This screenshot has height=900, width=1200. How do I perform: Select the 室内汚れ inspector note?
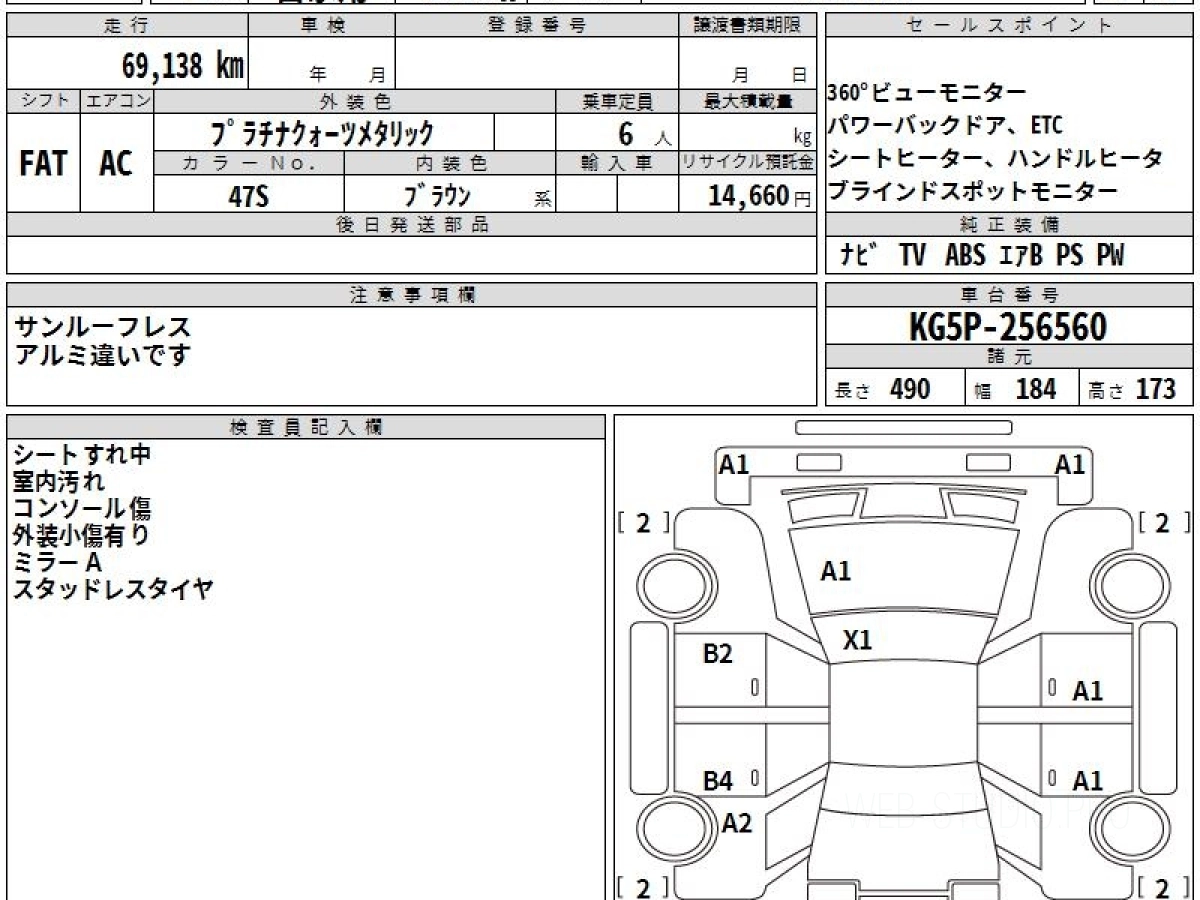(59, 481)
